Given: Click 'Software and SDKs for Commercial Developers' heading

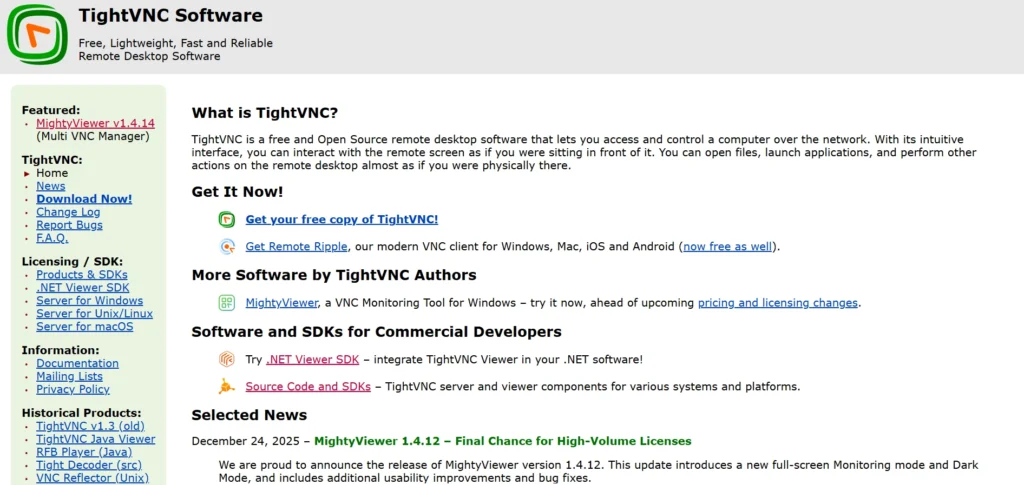Looking at the screenshot, I should pos(376,332).
